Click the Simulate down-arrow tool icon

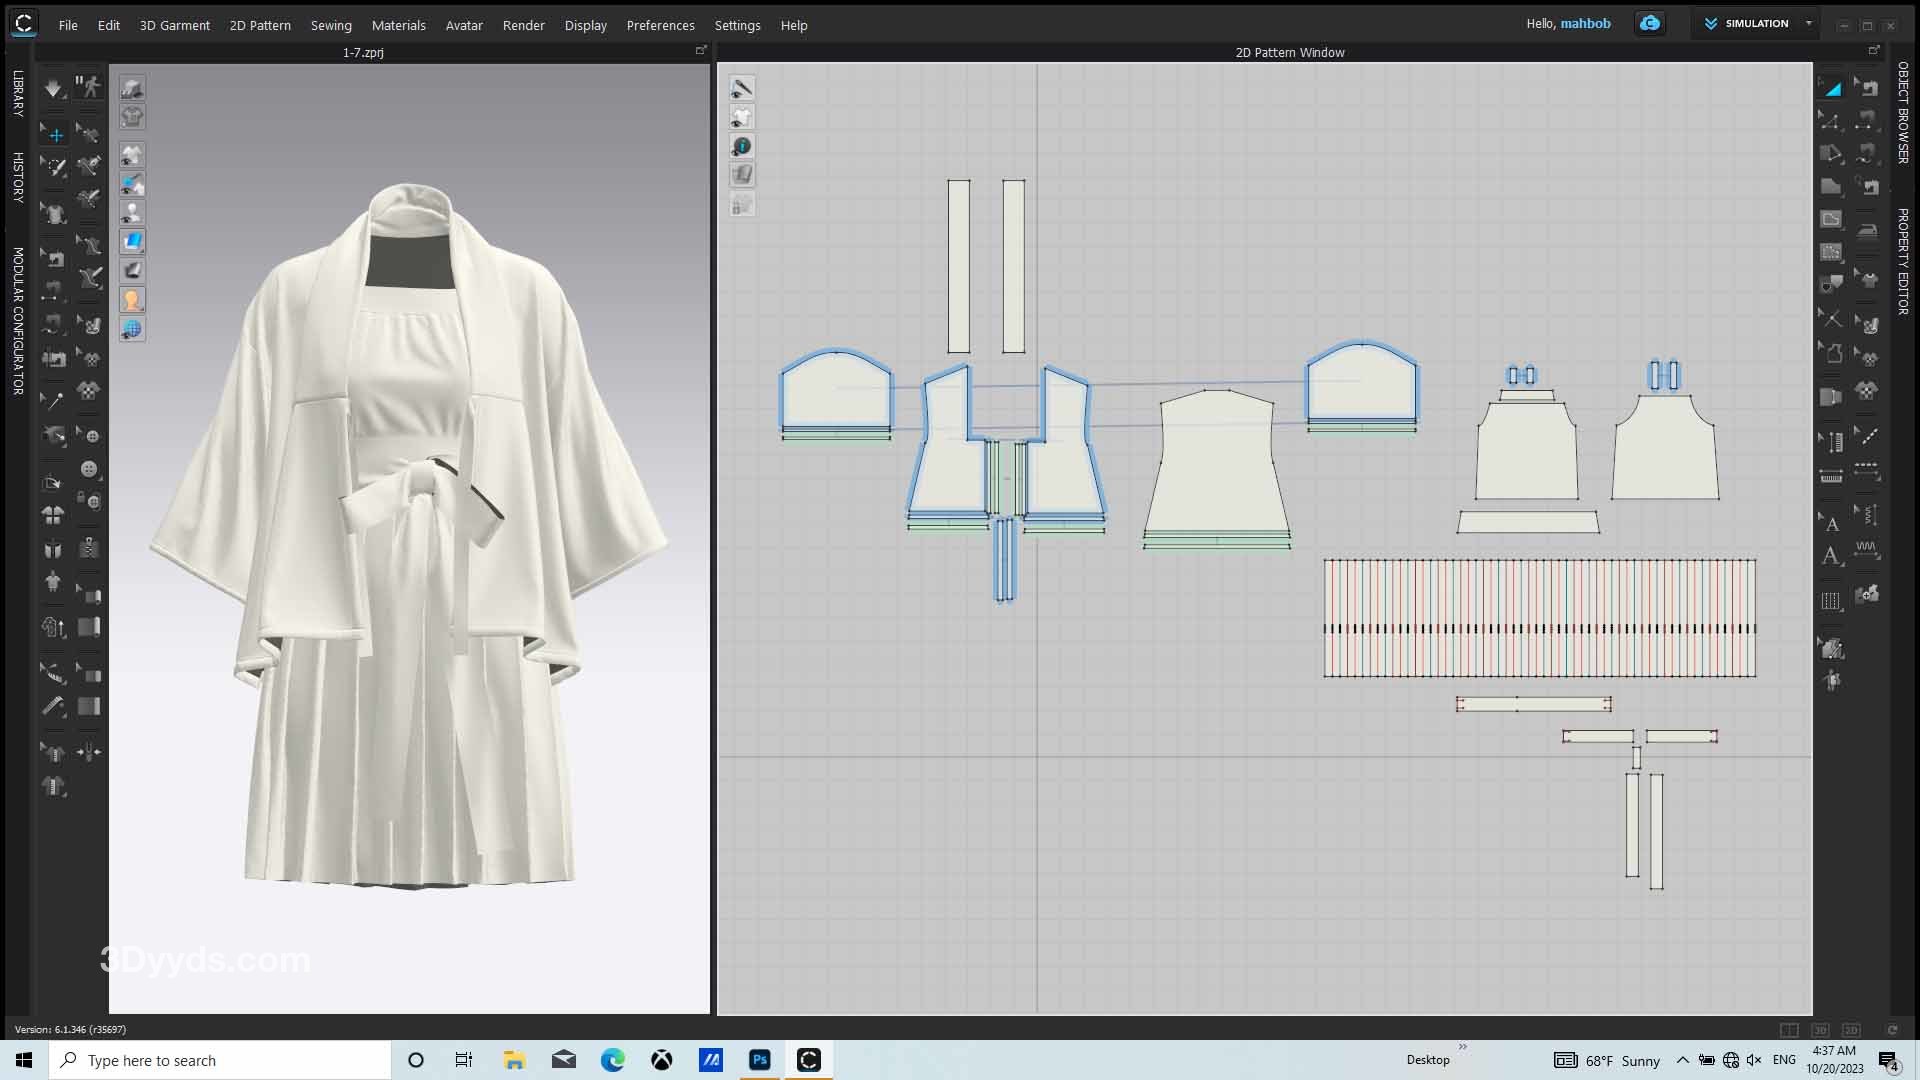(x=53, y=88)
